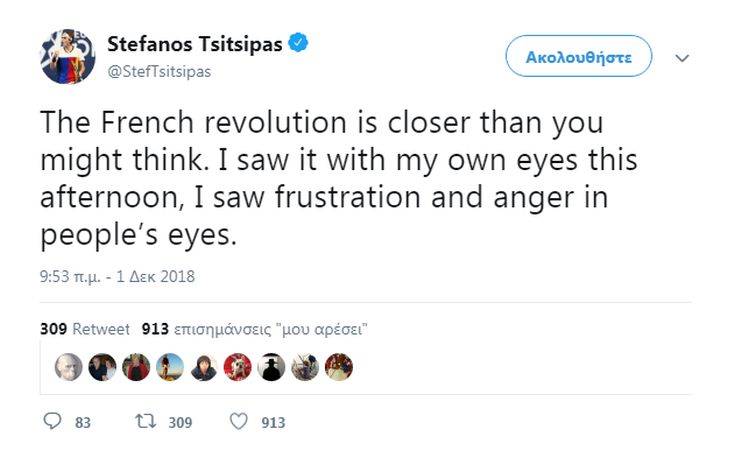Image resolution: width=735 pixels, height=458 pixels.
Task: Click the first liker avatar (grey statue)
Action: 68,367
